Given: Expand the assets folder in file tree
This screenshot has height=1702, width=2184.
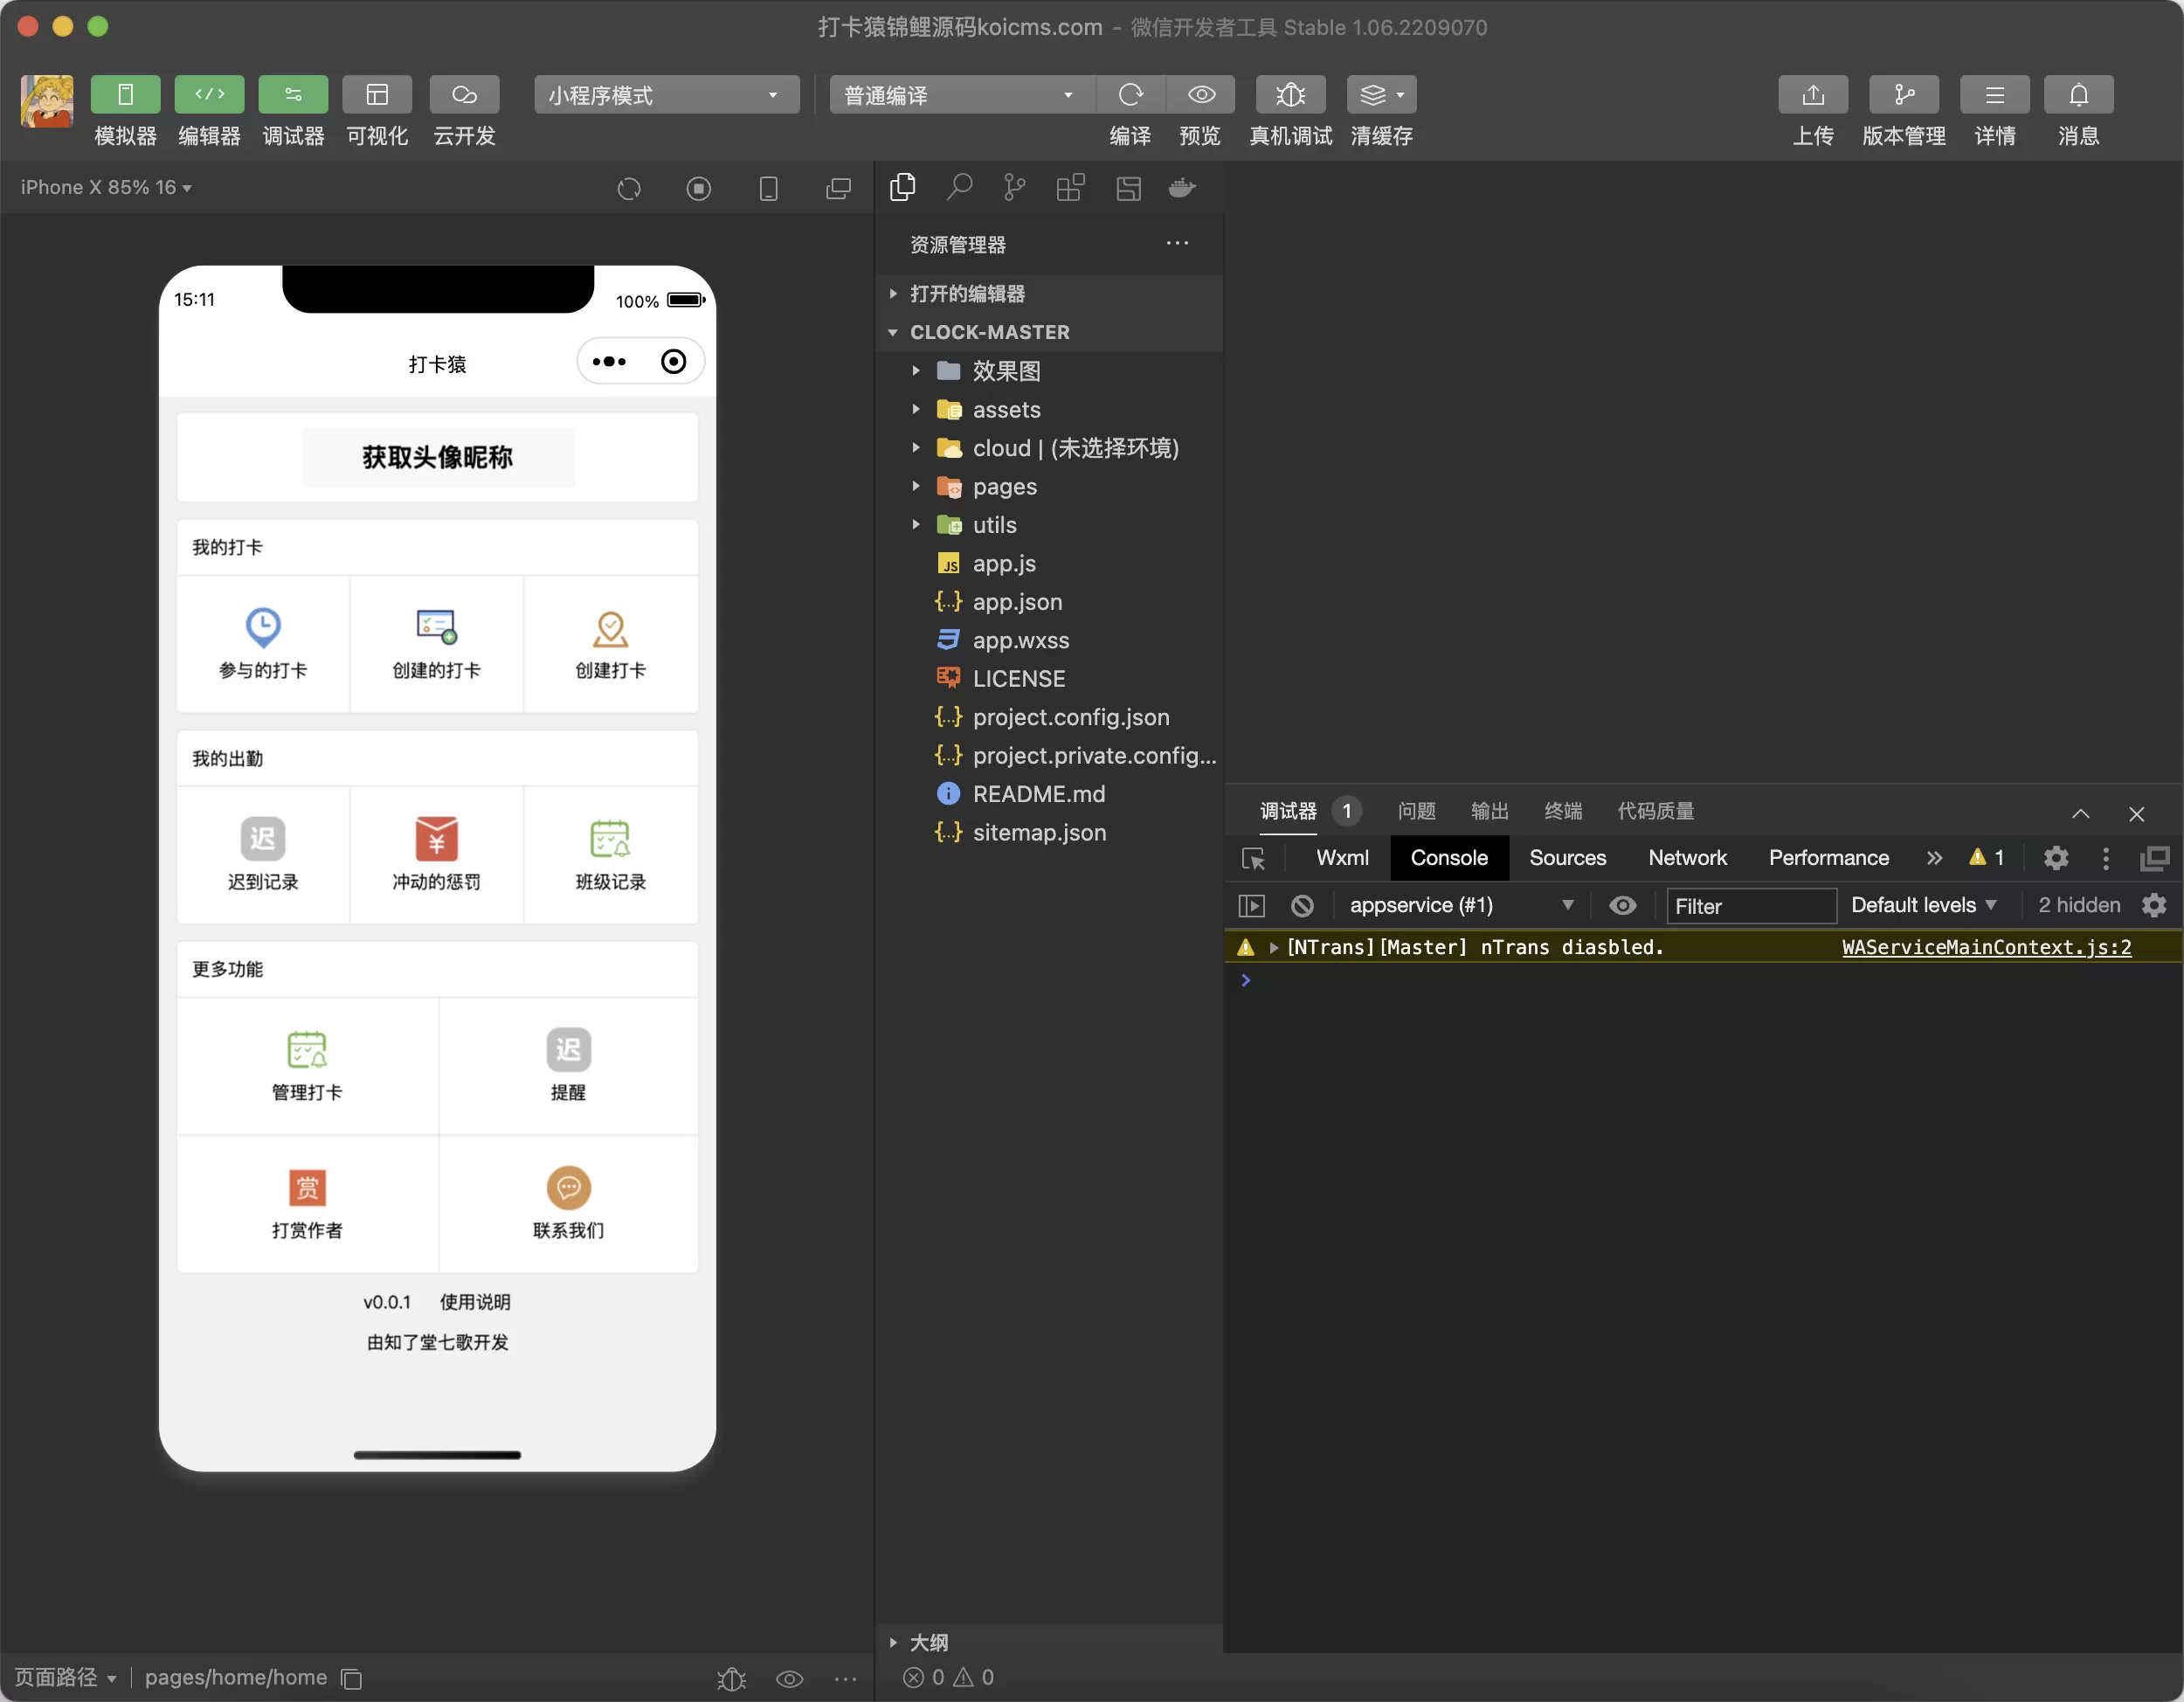Looking at the screenshot, I should pyautogui.click(x=916, y=410).
